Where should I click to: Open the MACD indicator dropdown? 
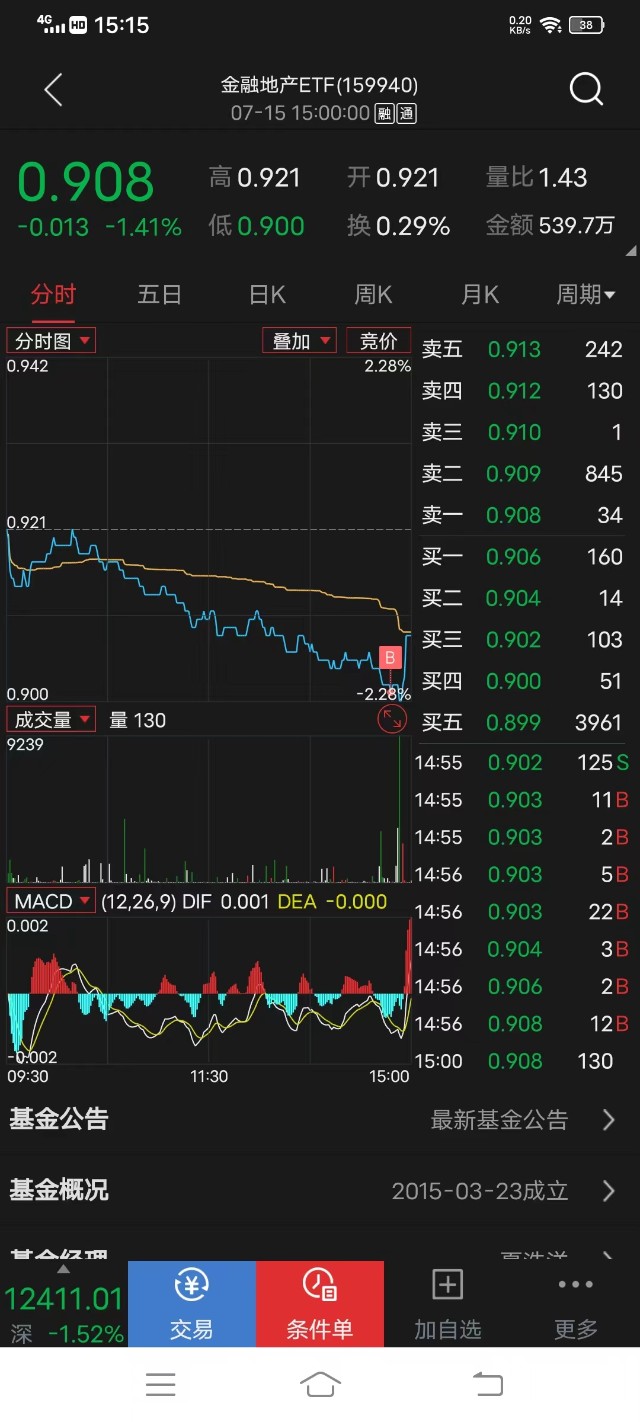[x=52, y=901]
